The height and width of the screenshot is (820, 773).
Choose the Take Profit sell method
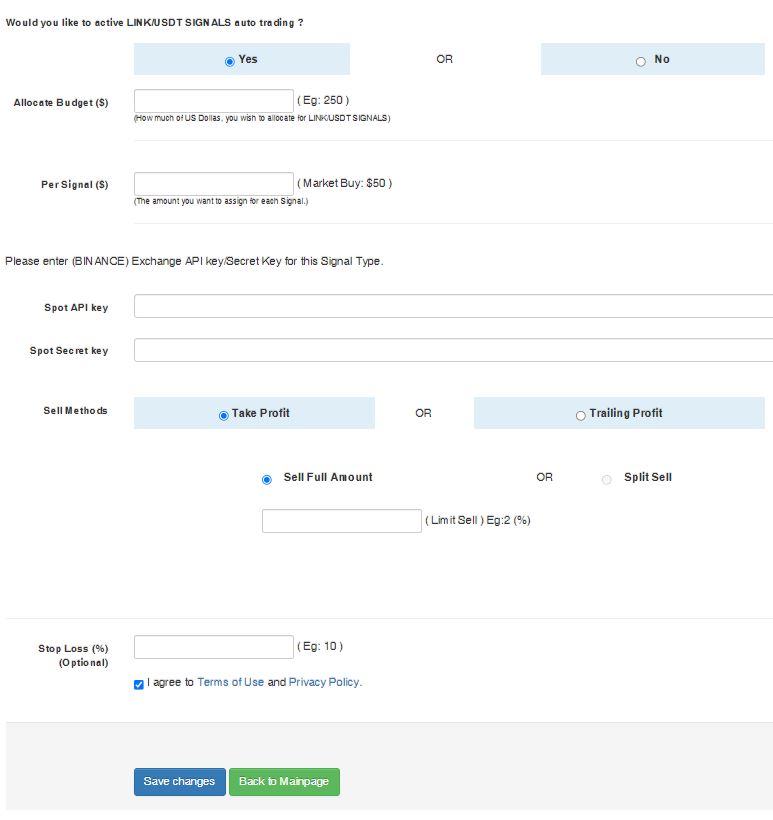click(223, 416)
